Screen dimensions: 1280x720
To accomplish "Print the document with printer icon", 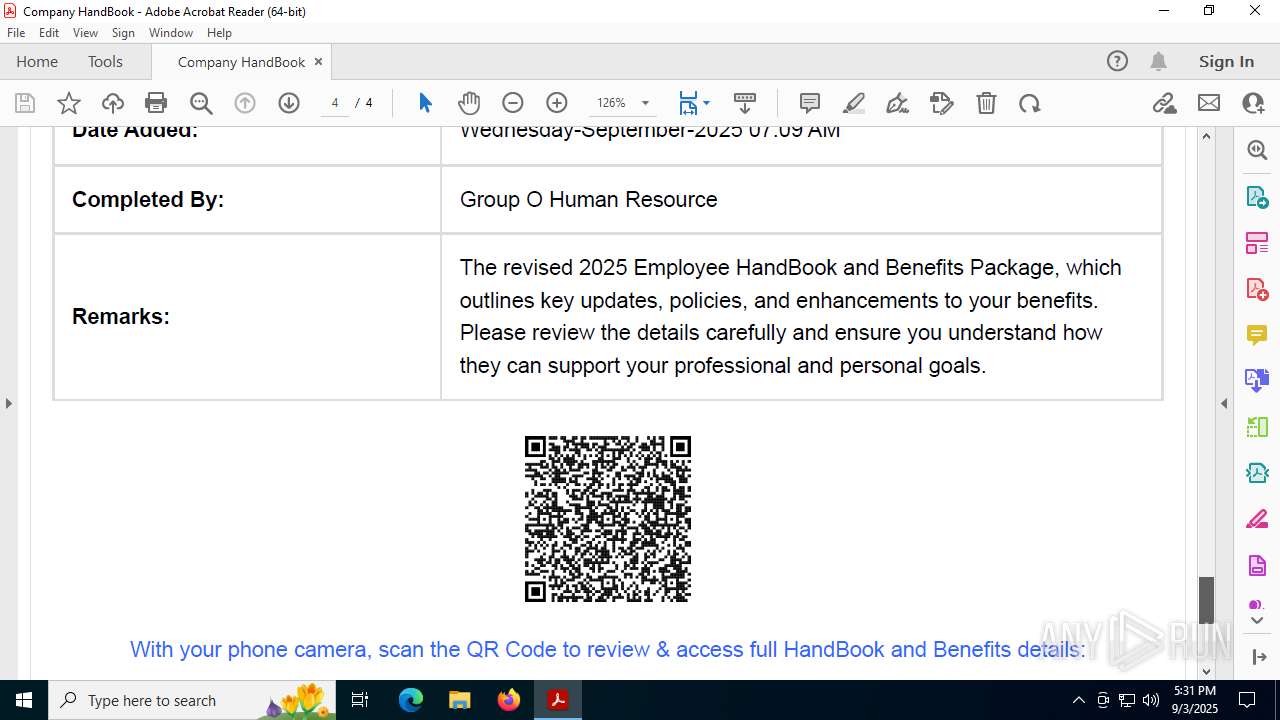I will pos(156,103).
